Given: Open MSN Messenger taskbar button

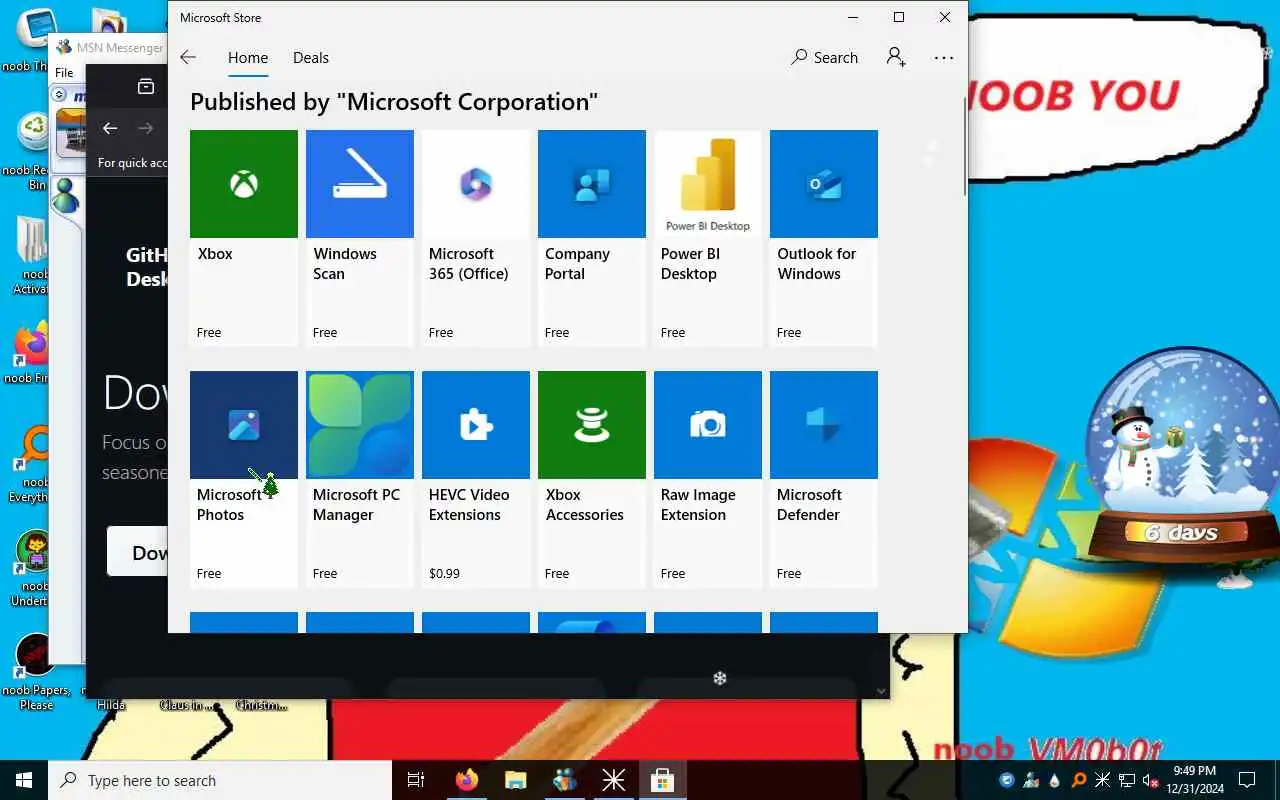Looking at the screenshot, I should coord(564,780).
